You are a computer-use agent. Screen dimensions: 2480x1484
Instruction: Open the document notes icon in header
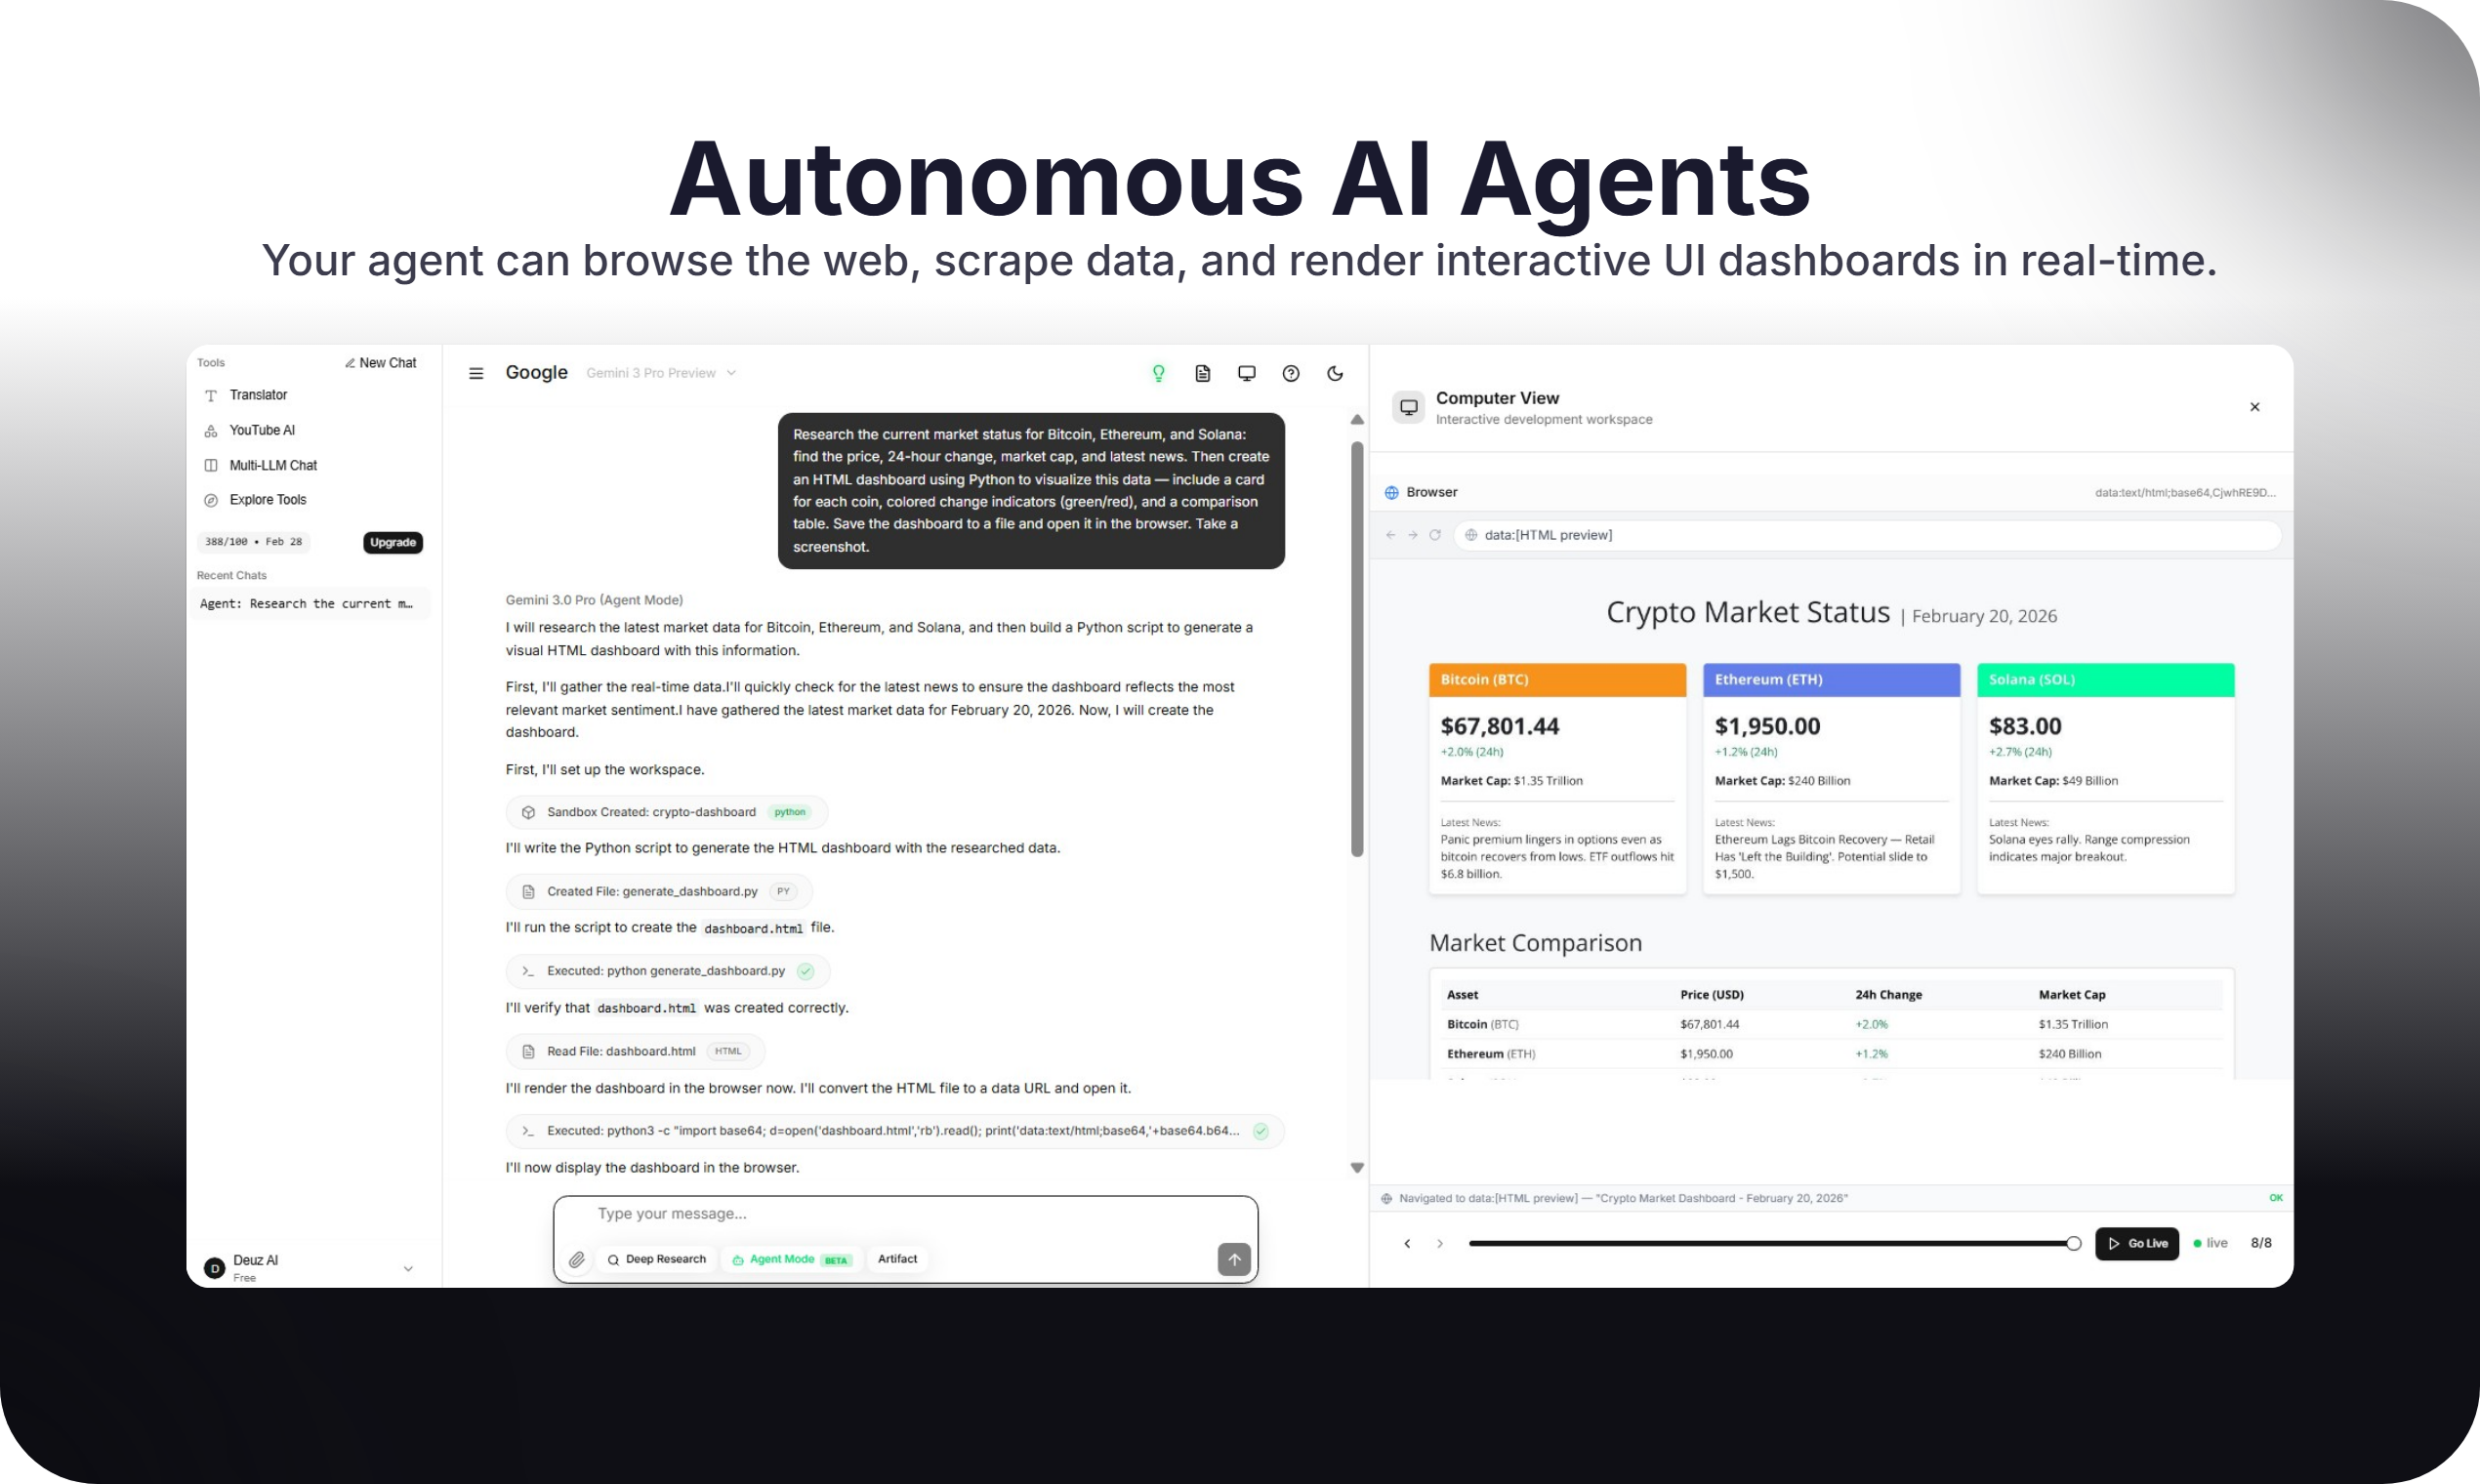pos(1203,373)
